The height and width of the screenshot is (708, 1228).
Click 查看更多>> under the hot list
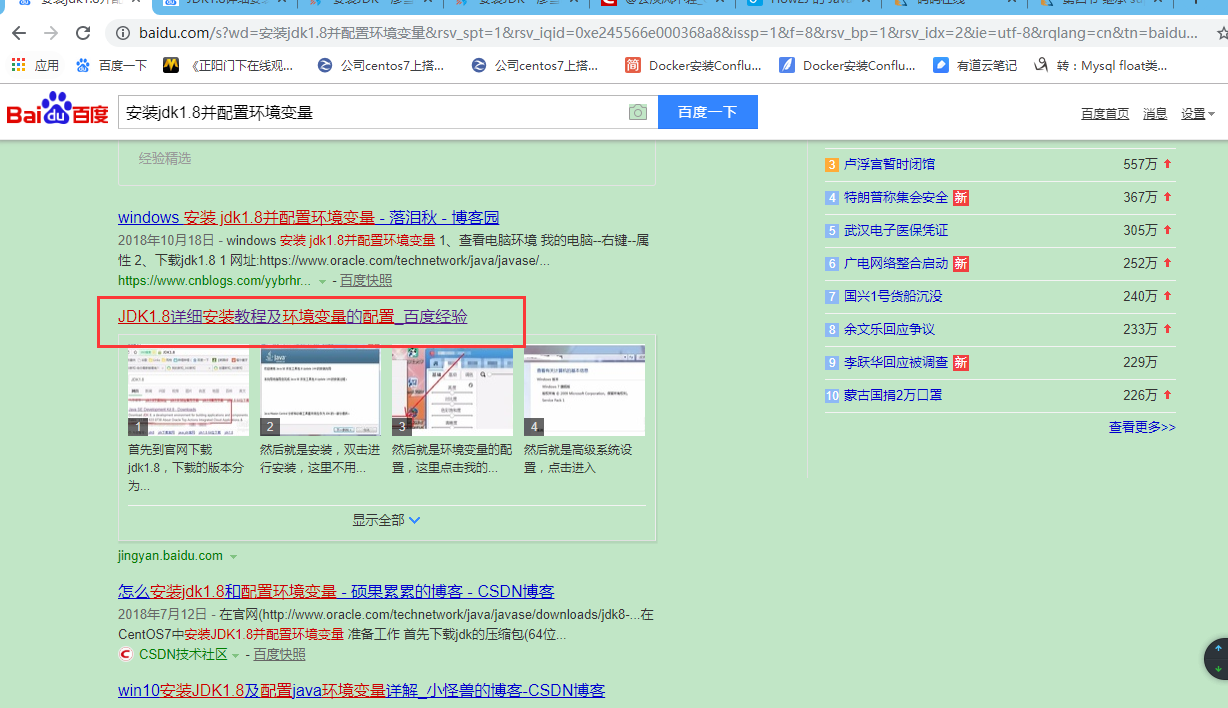1142,427
